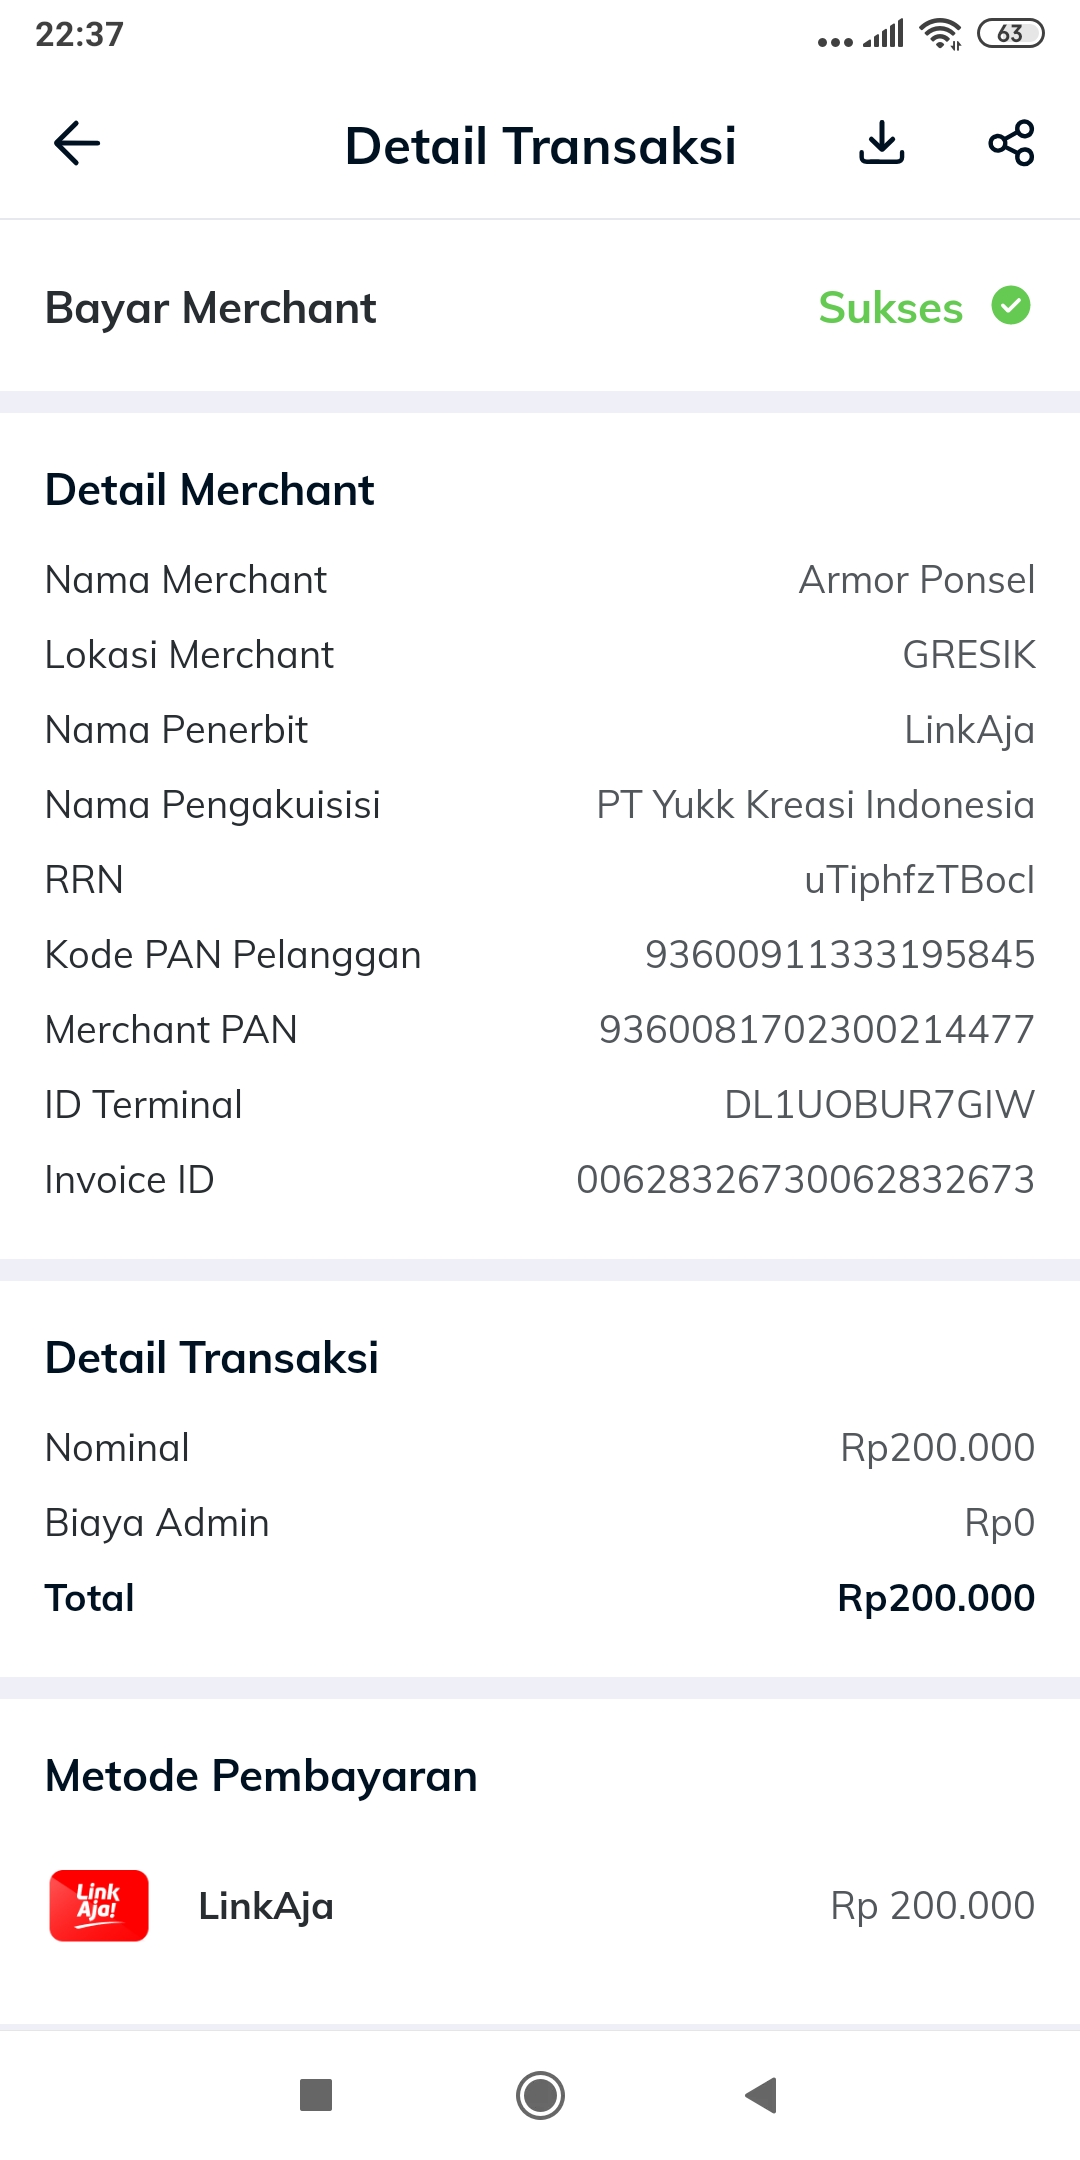
Task: Share the transaction details
Action: click(1011, 143)
